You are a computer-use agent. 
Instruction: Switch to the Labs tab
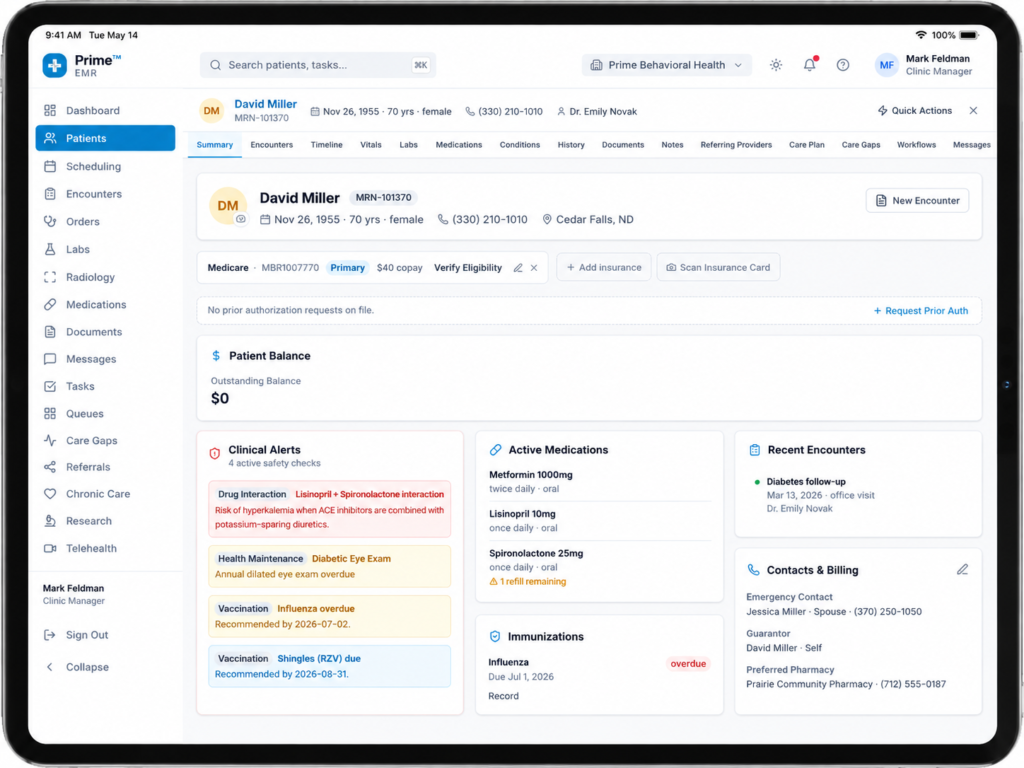click(409, 145)
